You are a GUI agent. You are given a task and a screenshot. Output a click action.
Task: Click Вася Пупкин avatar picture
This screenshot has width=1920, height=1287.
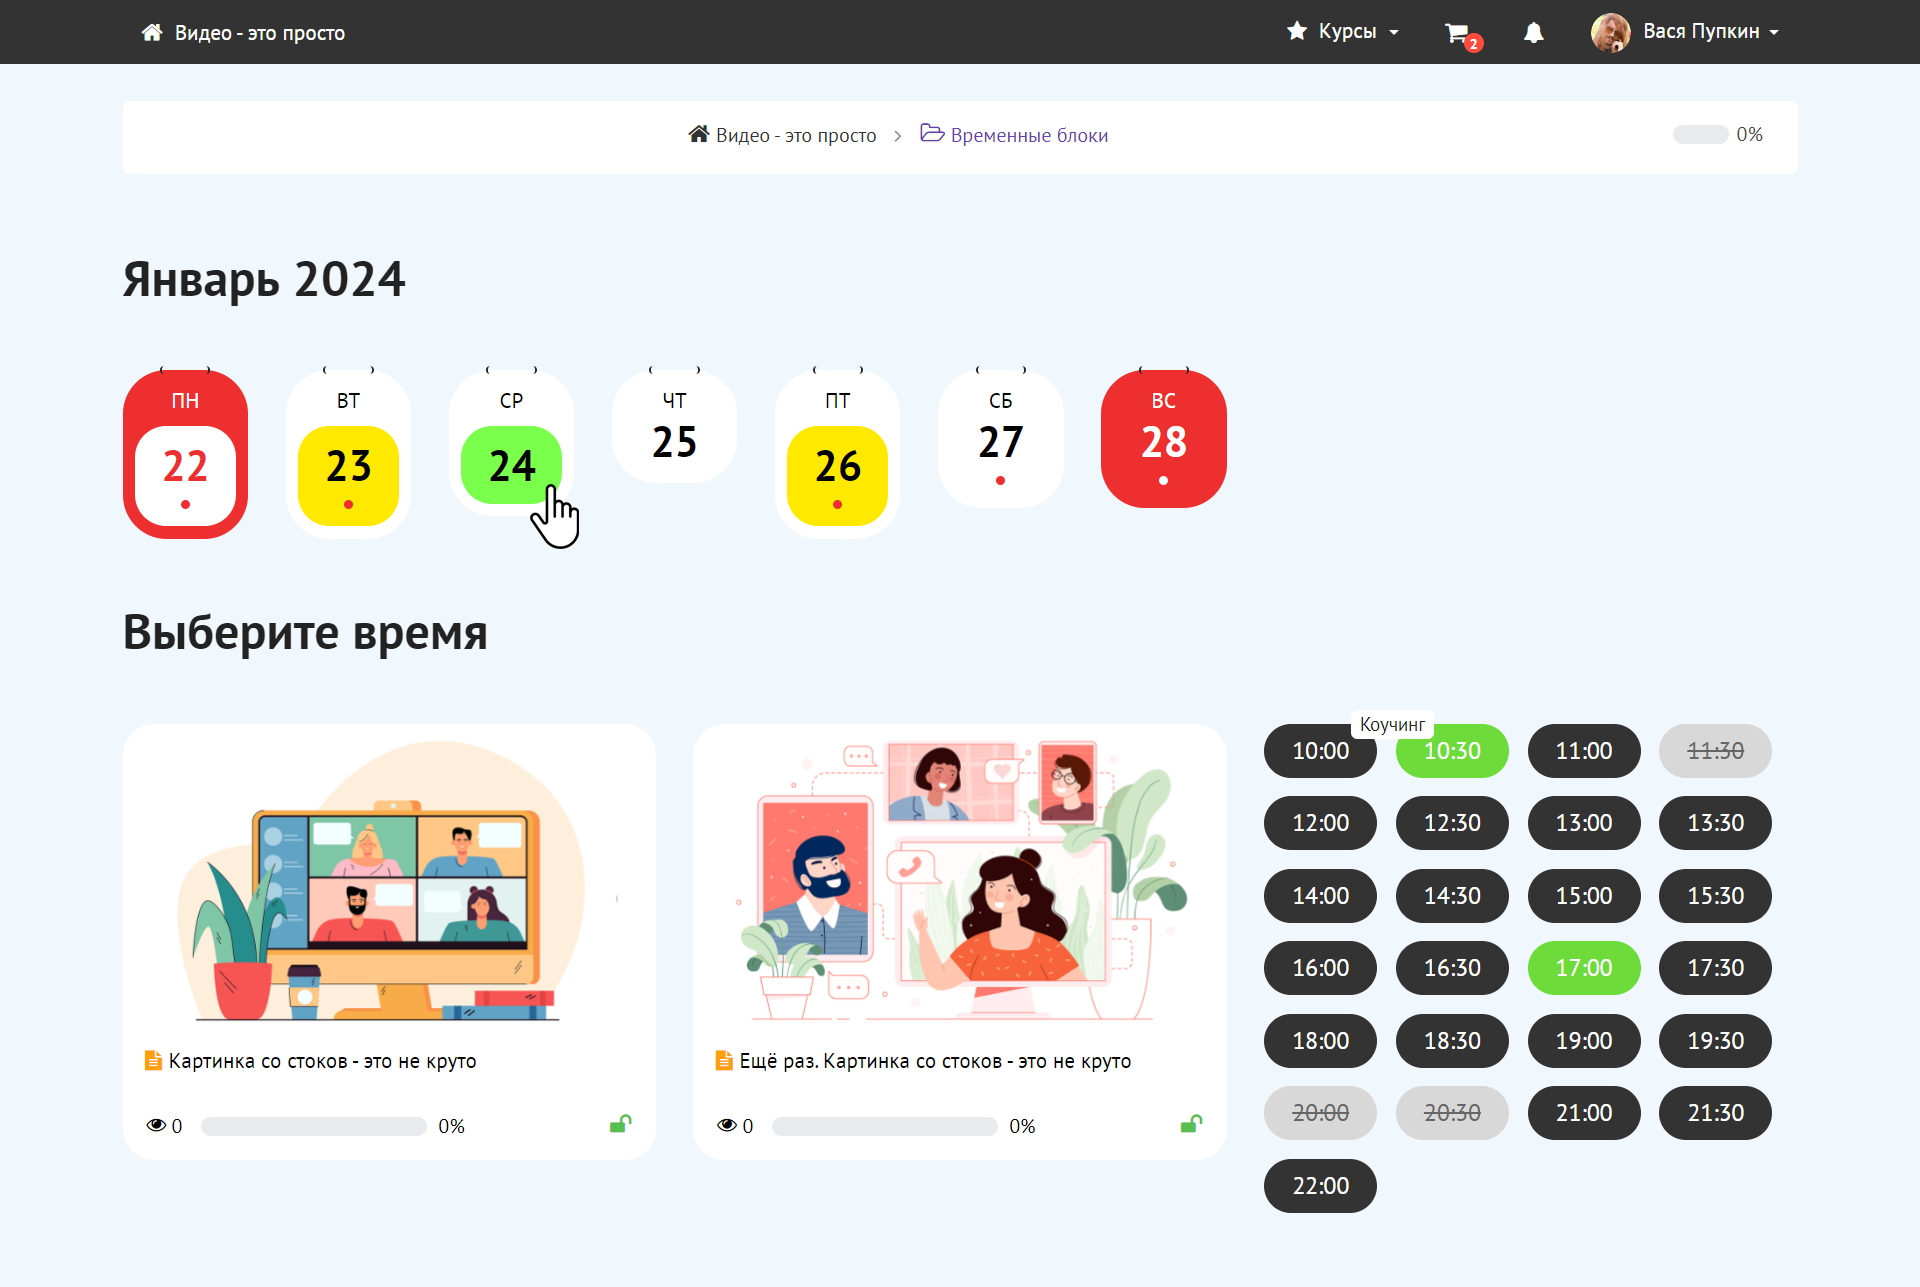1610,32
